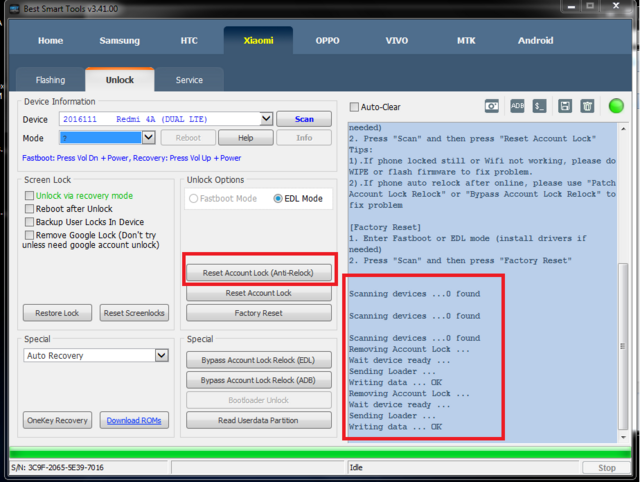Click Reset Account Lock (Anti-Relock)
The width and height of the screenshot is (640, 482).
(x=259, y=273)
